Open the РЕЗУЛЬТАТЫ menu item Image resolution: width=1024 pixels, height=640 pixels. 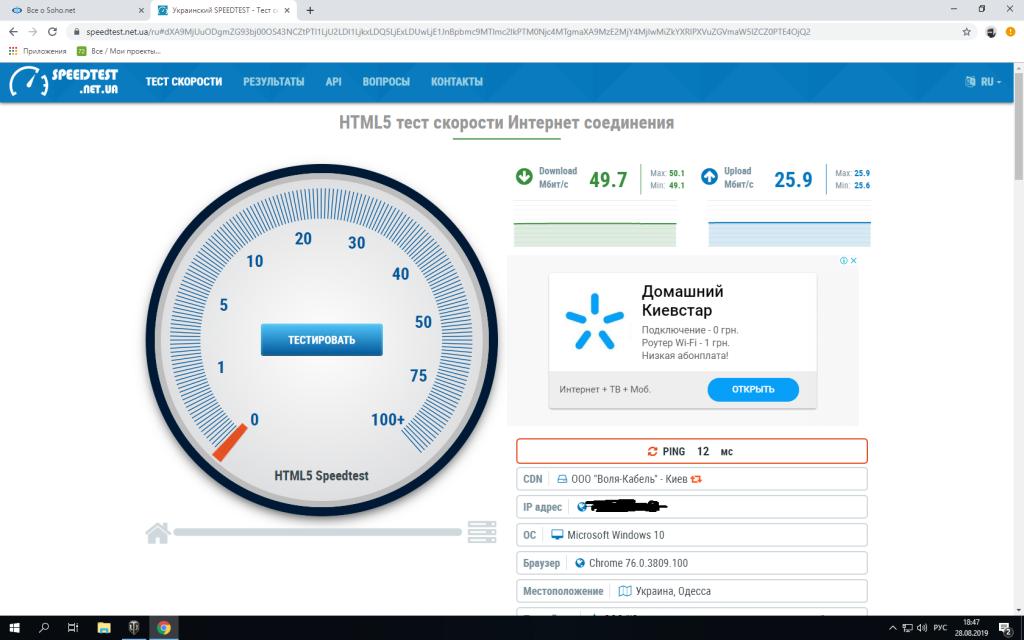273,82
